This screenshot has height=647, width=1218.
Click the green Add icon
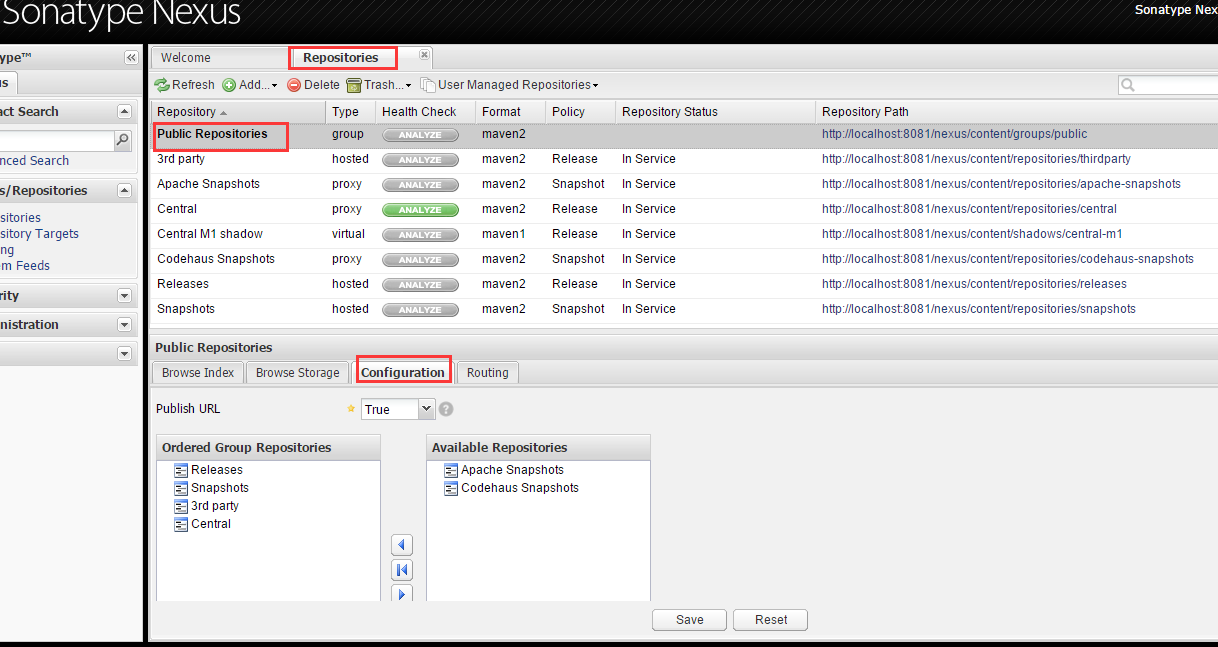229,86
